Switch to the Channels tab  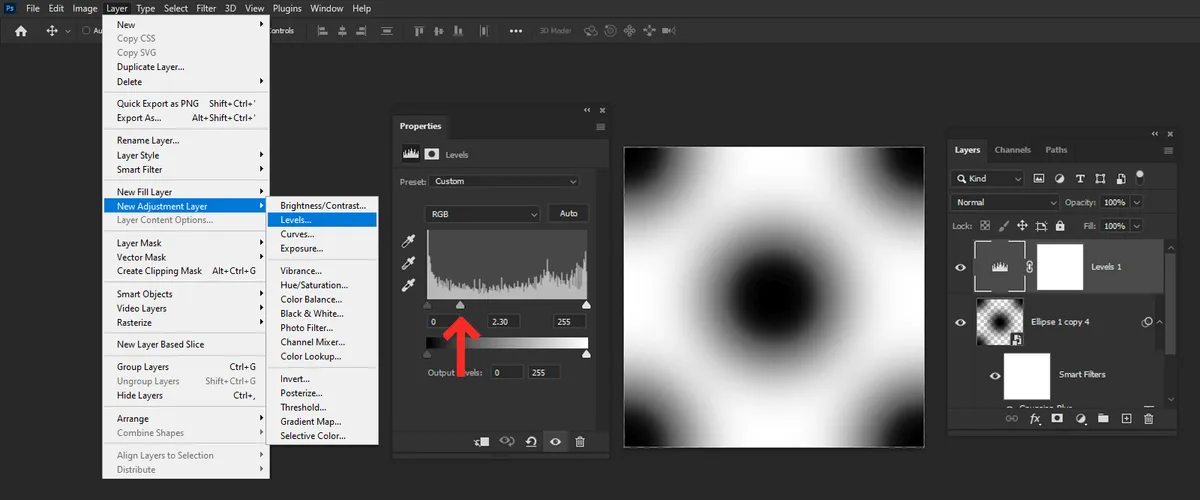tap(1012, 150)
